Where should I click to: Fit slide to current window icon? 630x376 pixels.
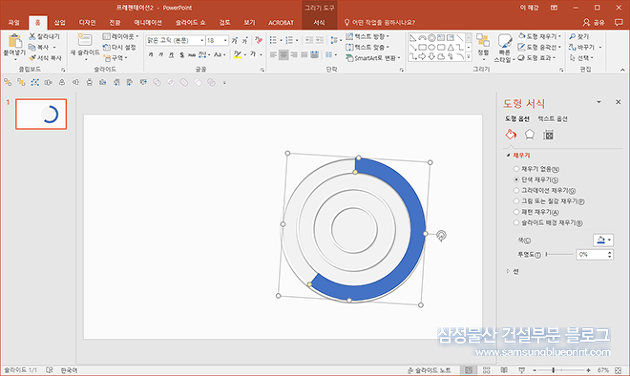619,370
